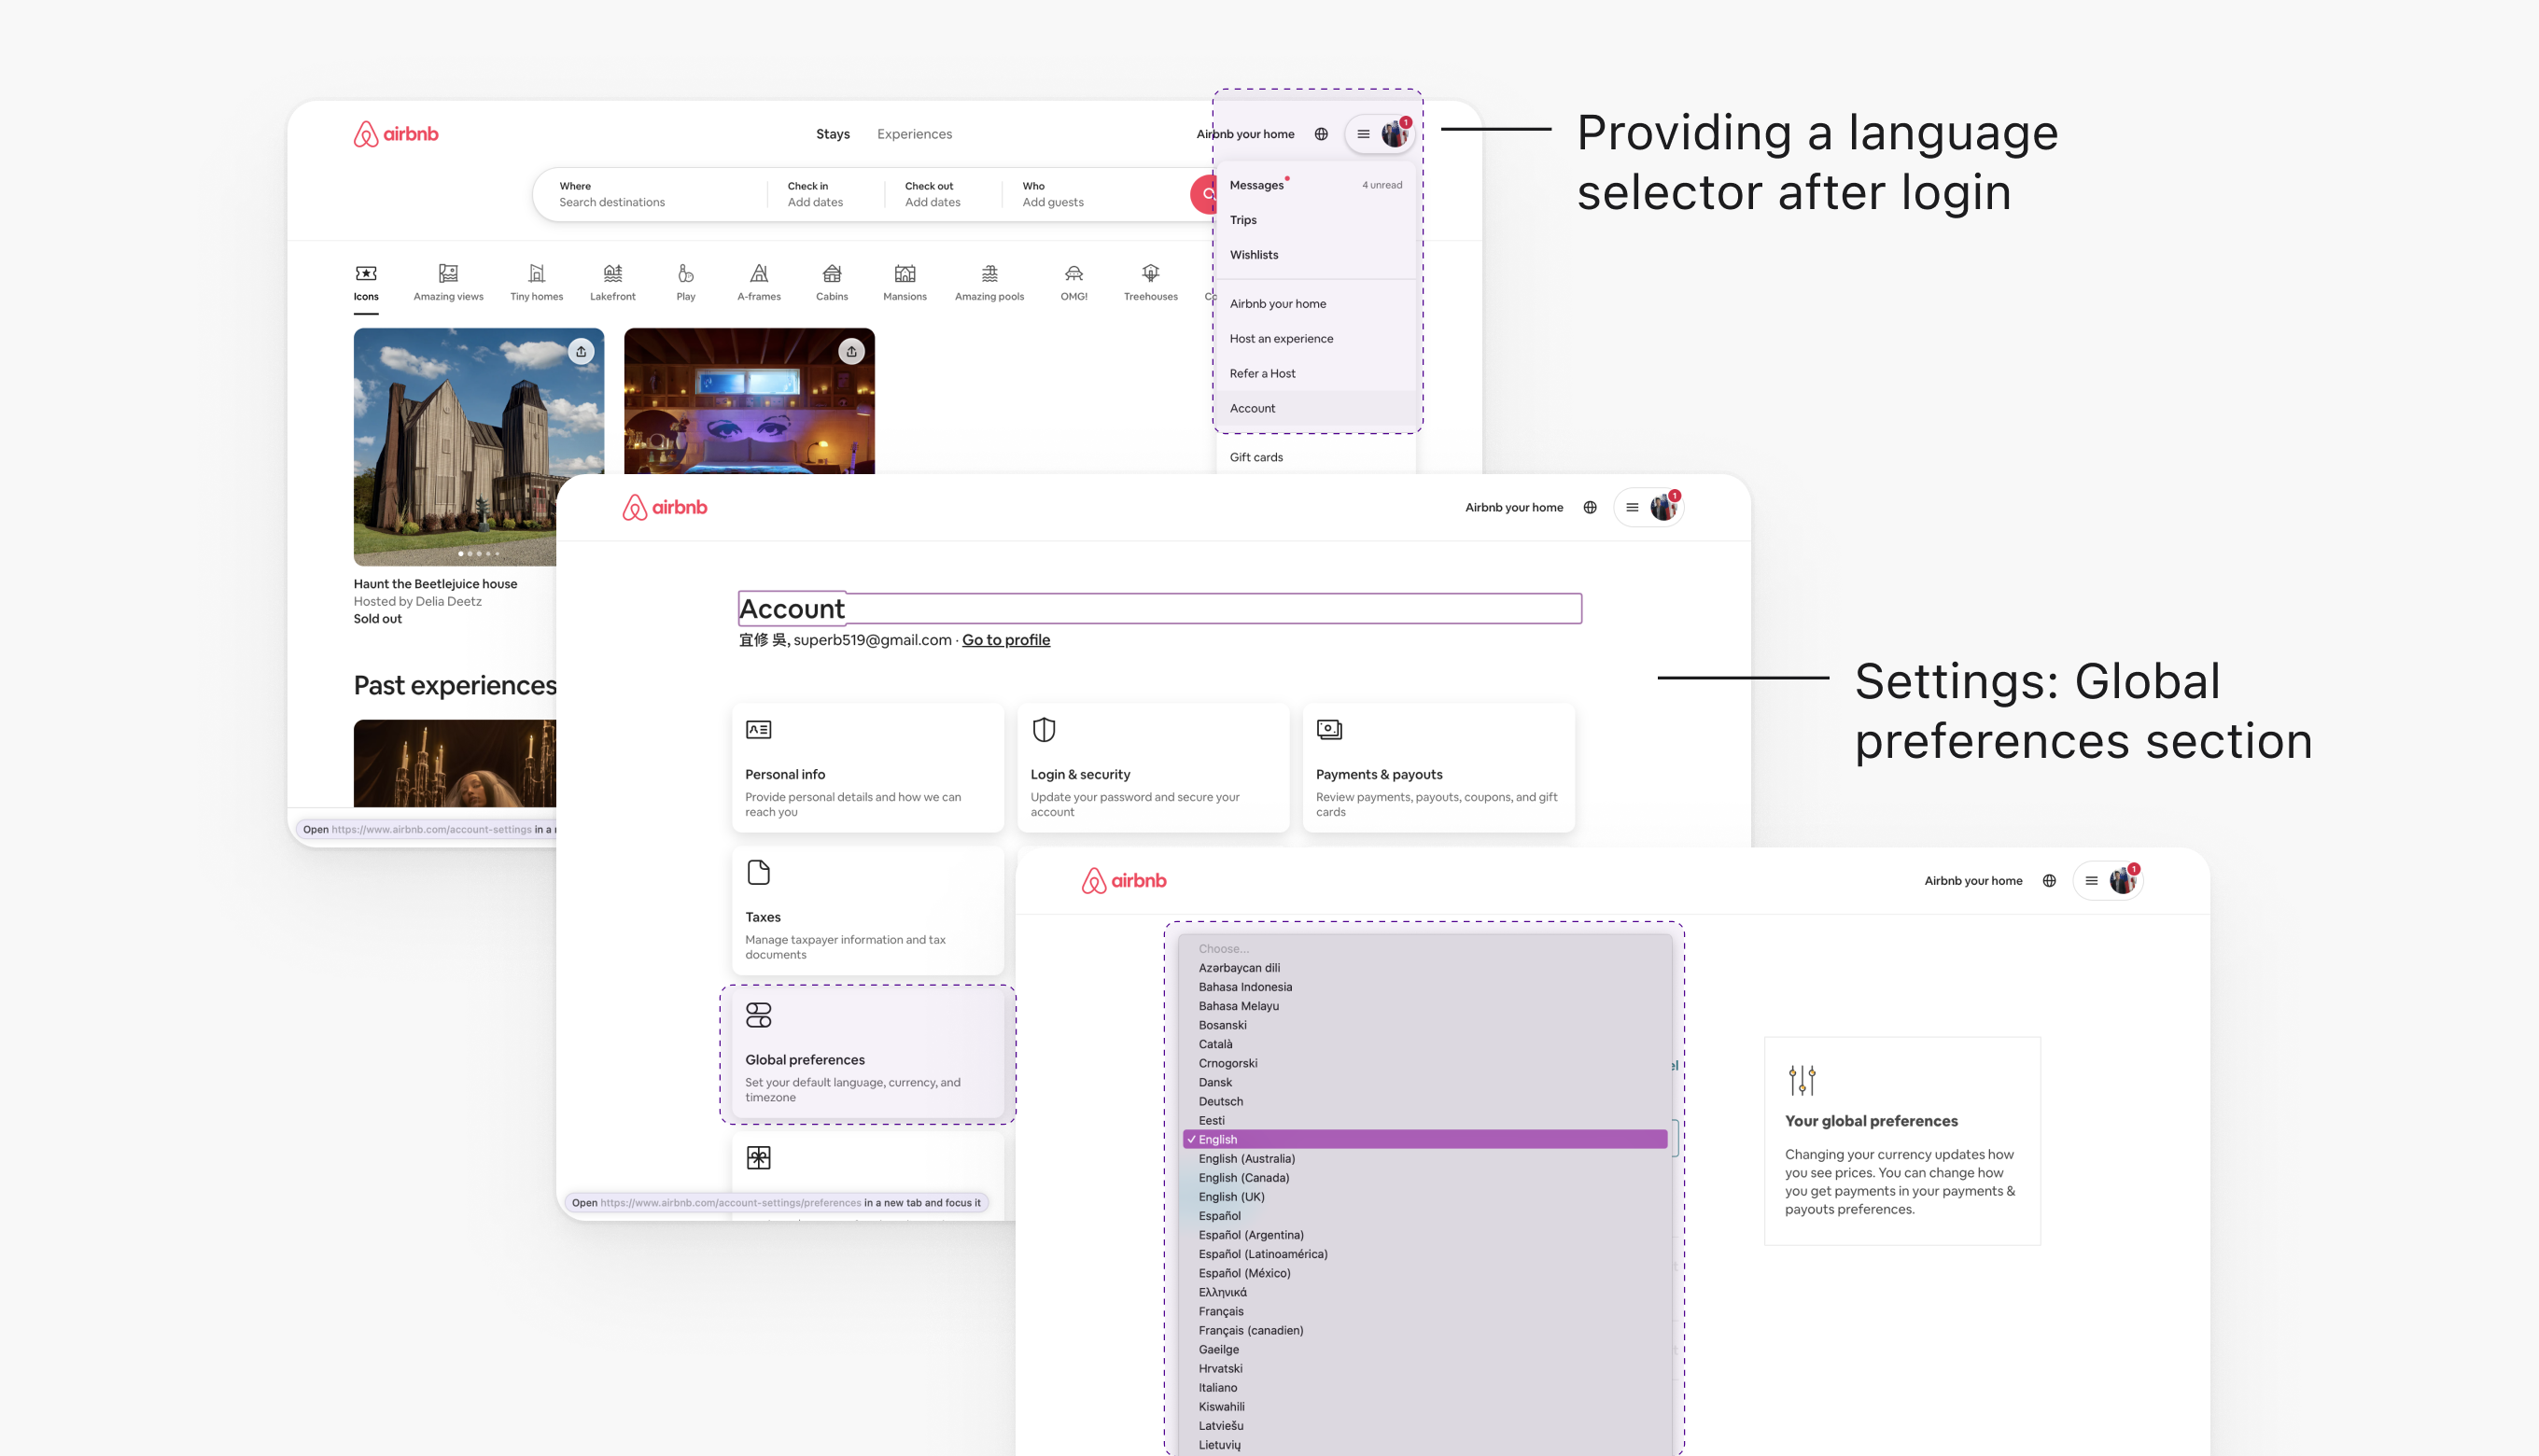Select the Treehouses category
2539x1456 pixels.
pyautogui.click(x=1151, y=283)
